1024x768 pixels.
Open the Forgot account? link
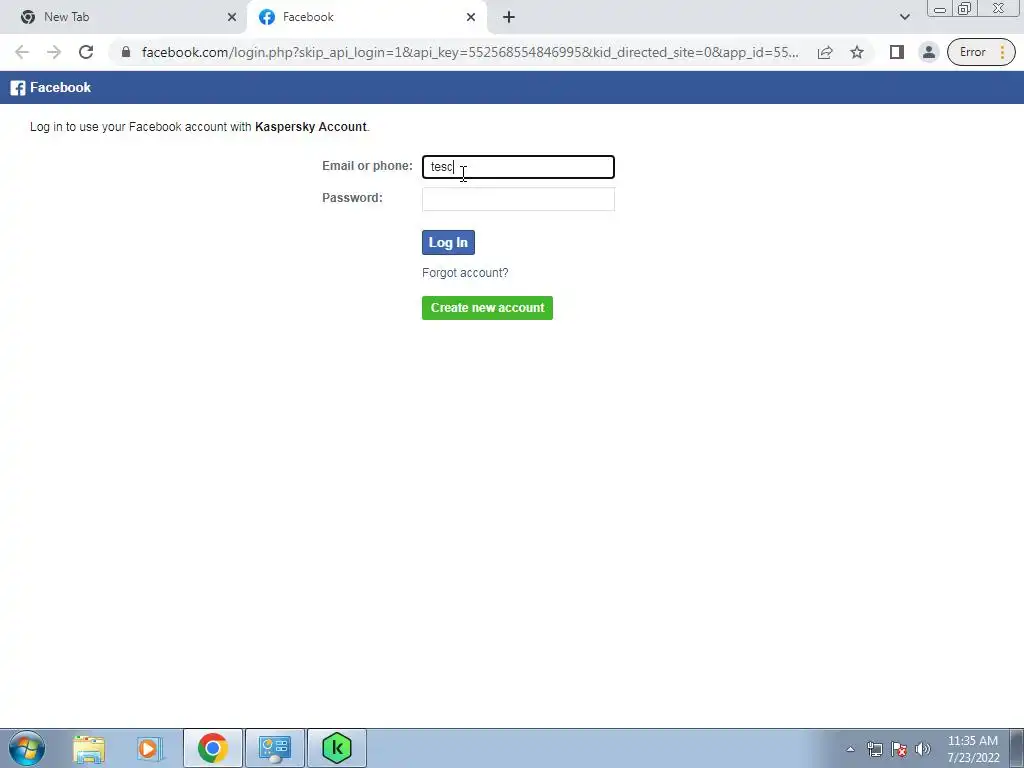click(x=465, y=273)
